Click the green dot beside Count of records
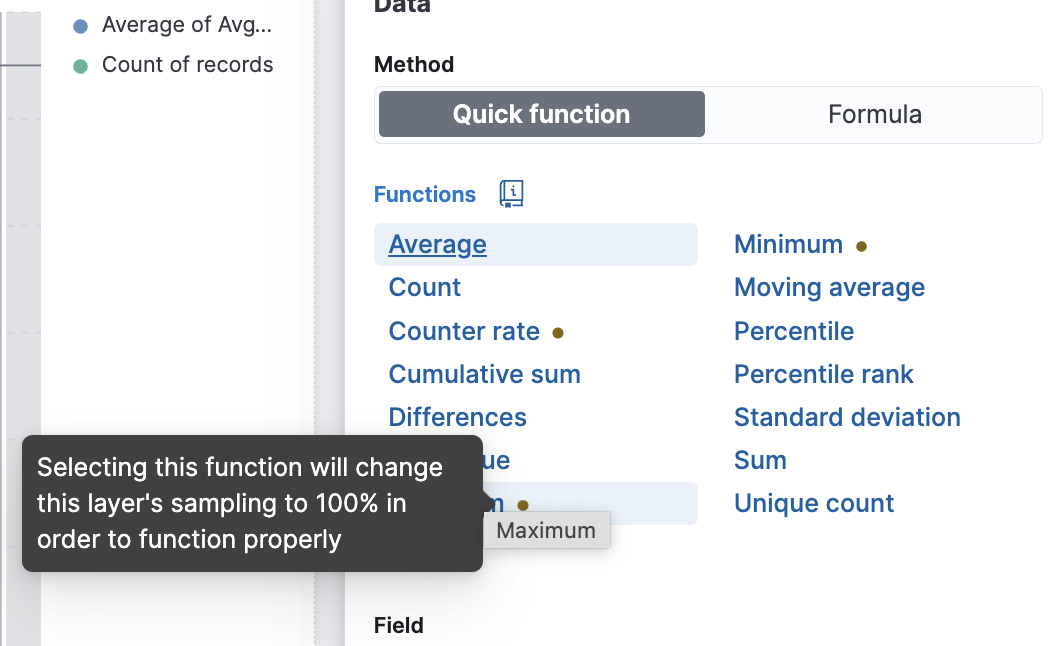The height and width of the screenshot is (646, 1054). 81,66
